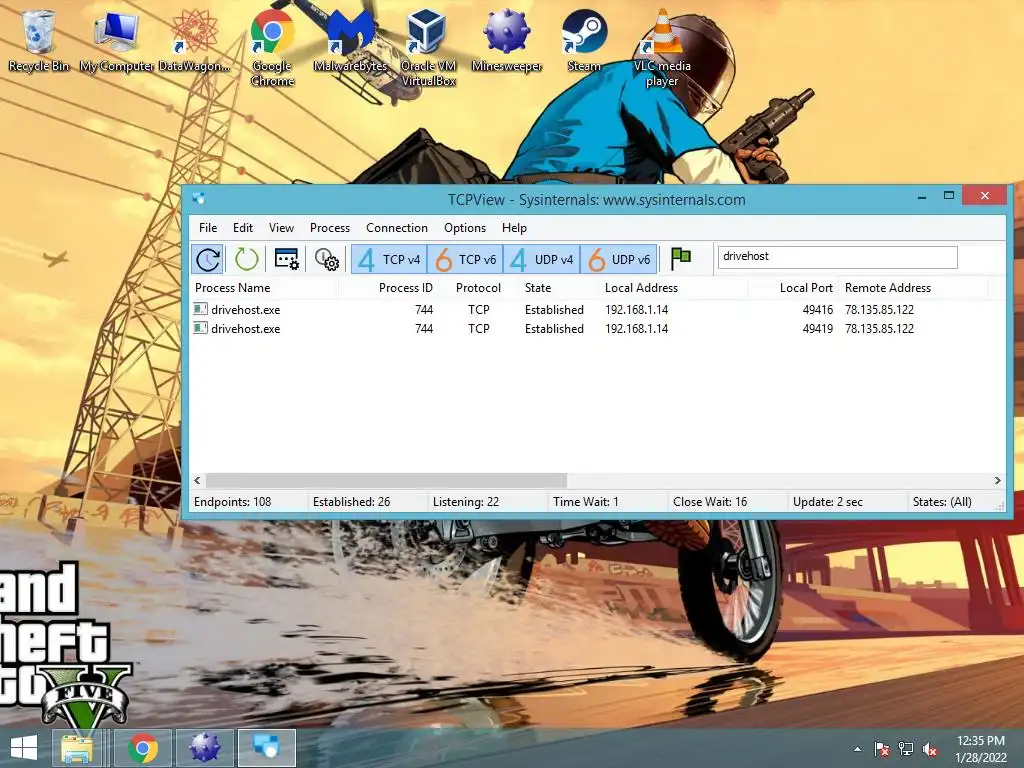This screenshot has width=1024, height=768.
Task: Open the taskbar clock showing 12:35 PM
Action: tap(981, 749)
